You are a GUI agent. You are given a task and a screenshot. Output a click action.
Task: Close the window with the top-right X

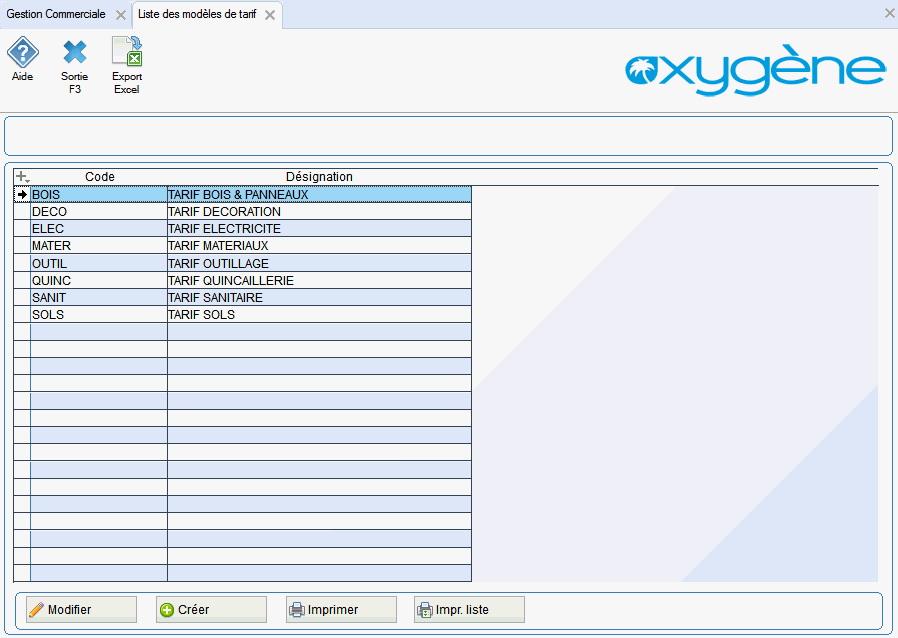pos(889,13)
